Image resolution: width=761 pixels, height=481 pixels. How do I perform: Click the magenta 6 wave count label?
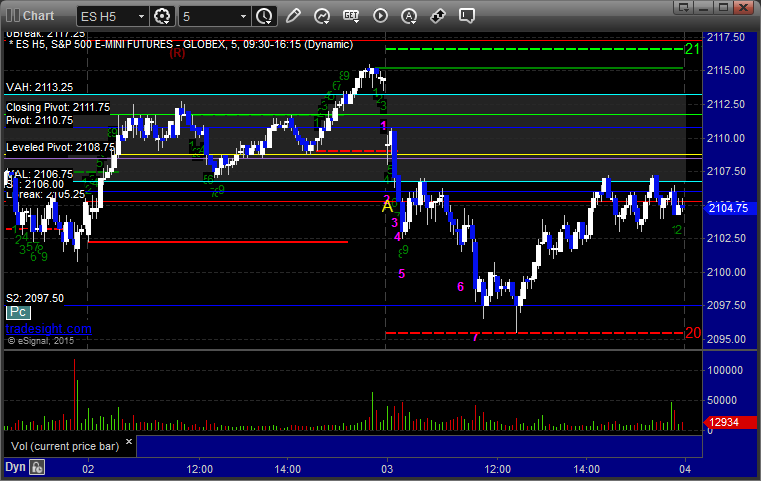point(461,287)
